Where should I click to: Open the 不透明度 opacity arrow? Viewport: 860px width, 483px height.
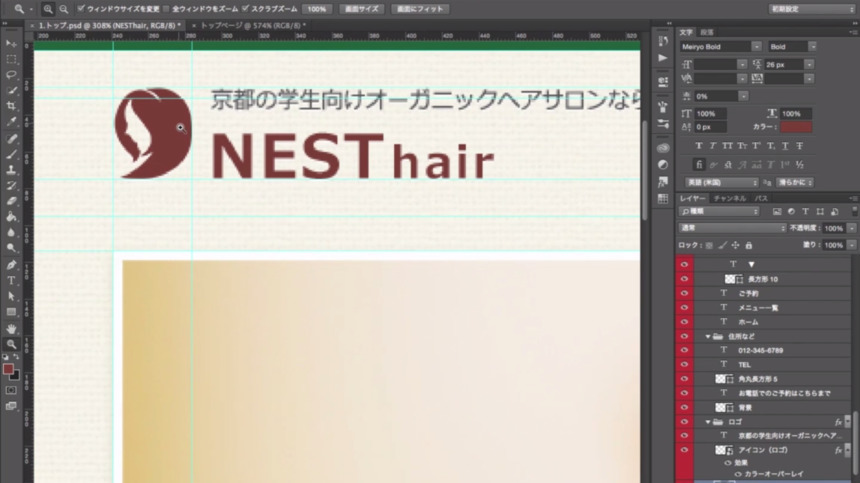tap(851, 228)
